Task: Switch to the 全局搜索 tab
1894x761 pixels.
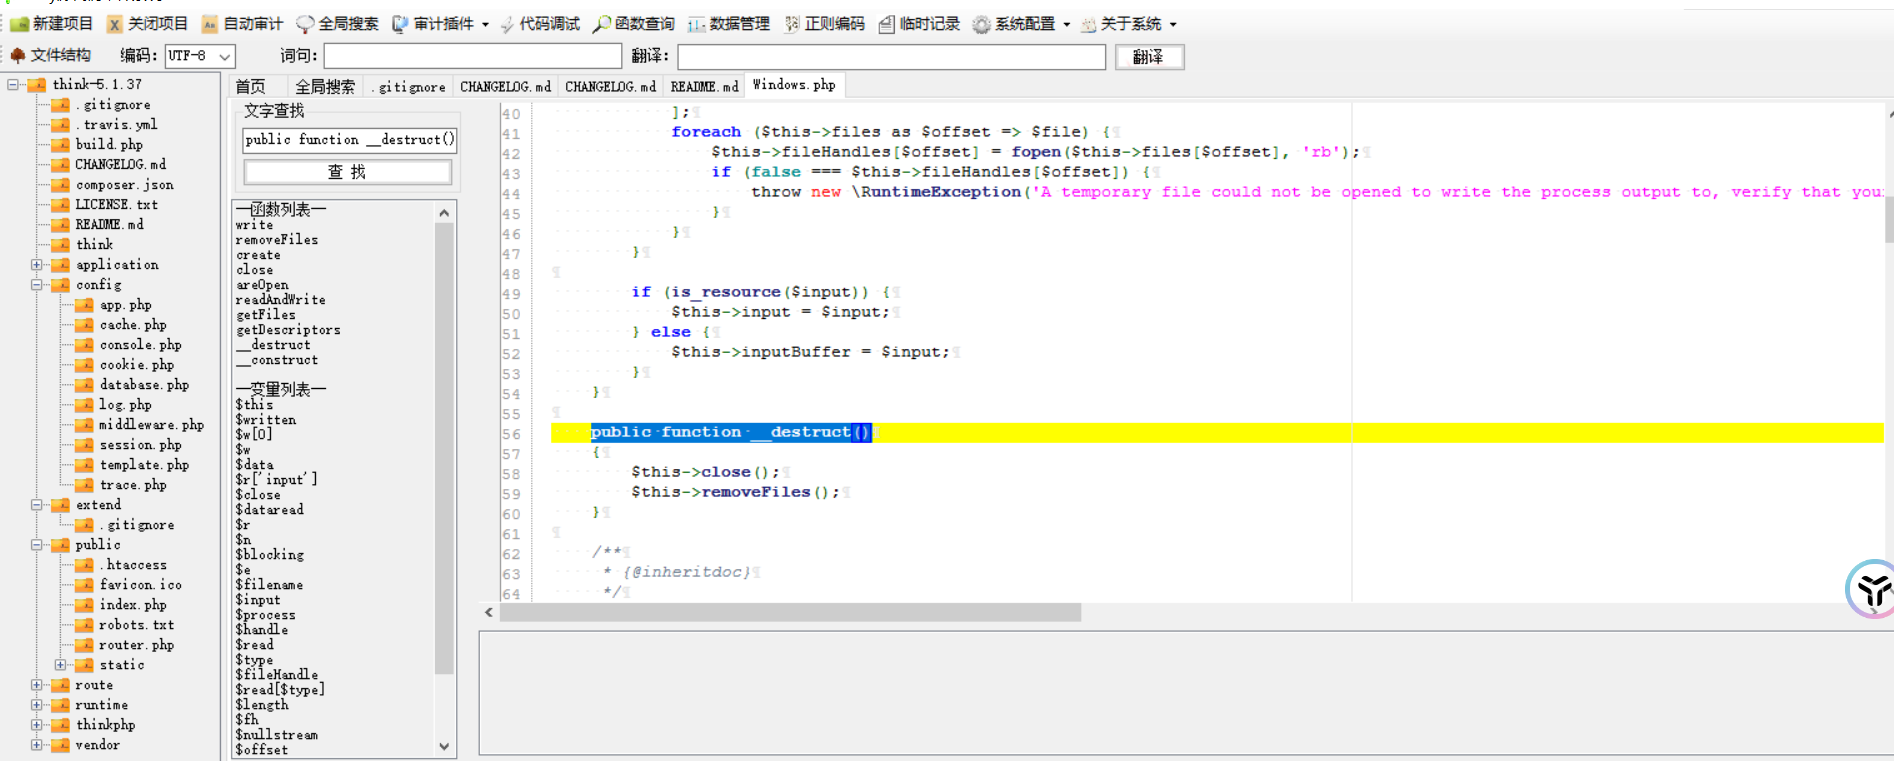Action: tap(325, 87)
